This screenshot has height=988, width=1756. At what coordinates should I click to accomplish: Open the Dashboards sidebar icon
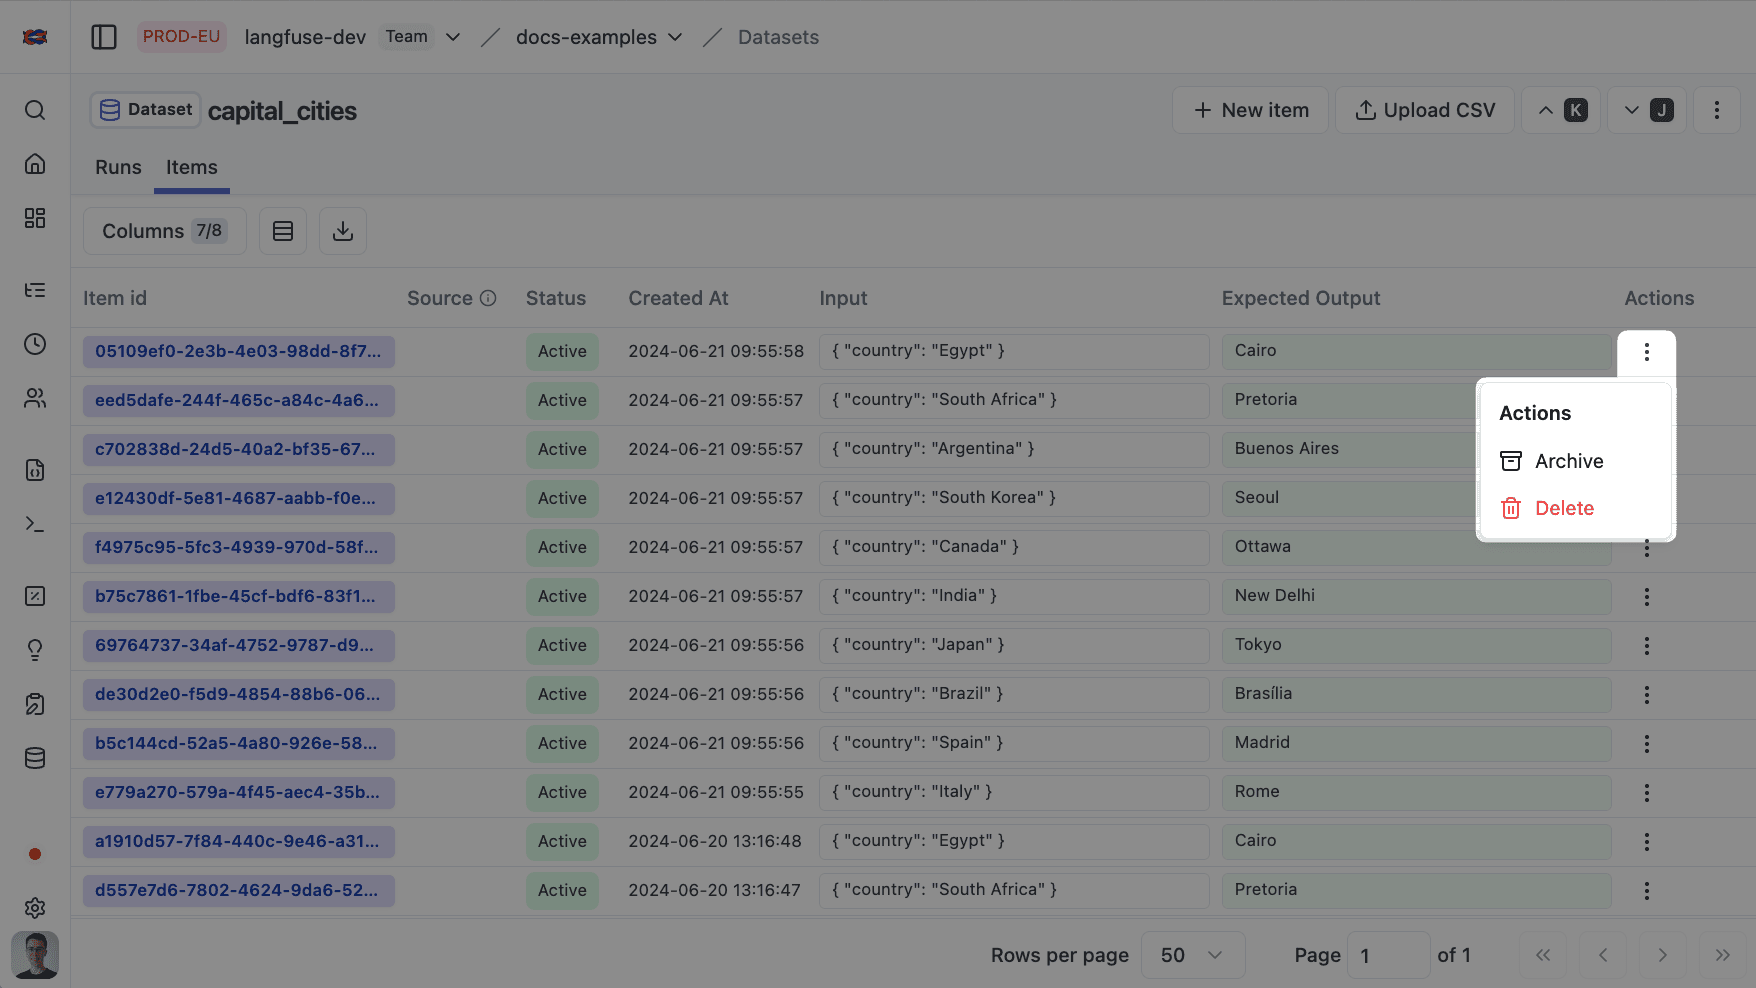(x=35, y=217)
